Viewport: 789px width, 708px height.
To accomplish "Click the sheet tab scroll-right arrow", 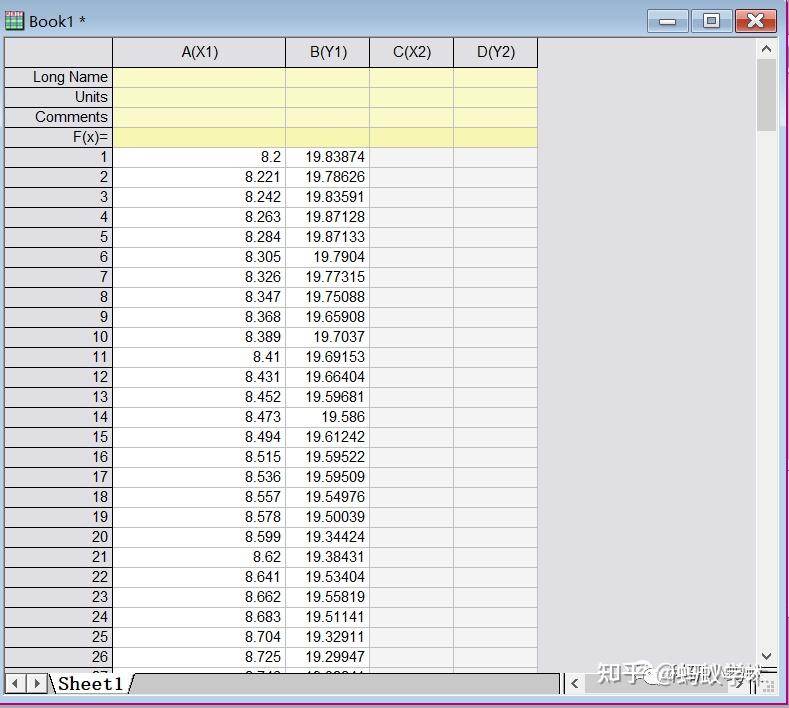I will [x=37, y=683].
